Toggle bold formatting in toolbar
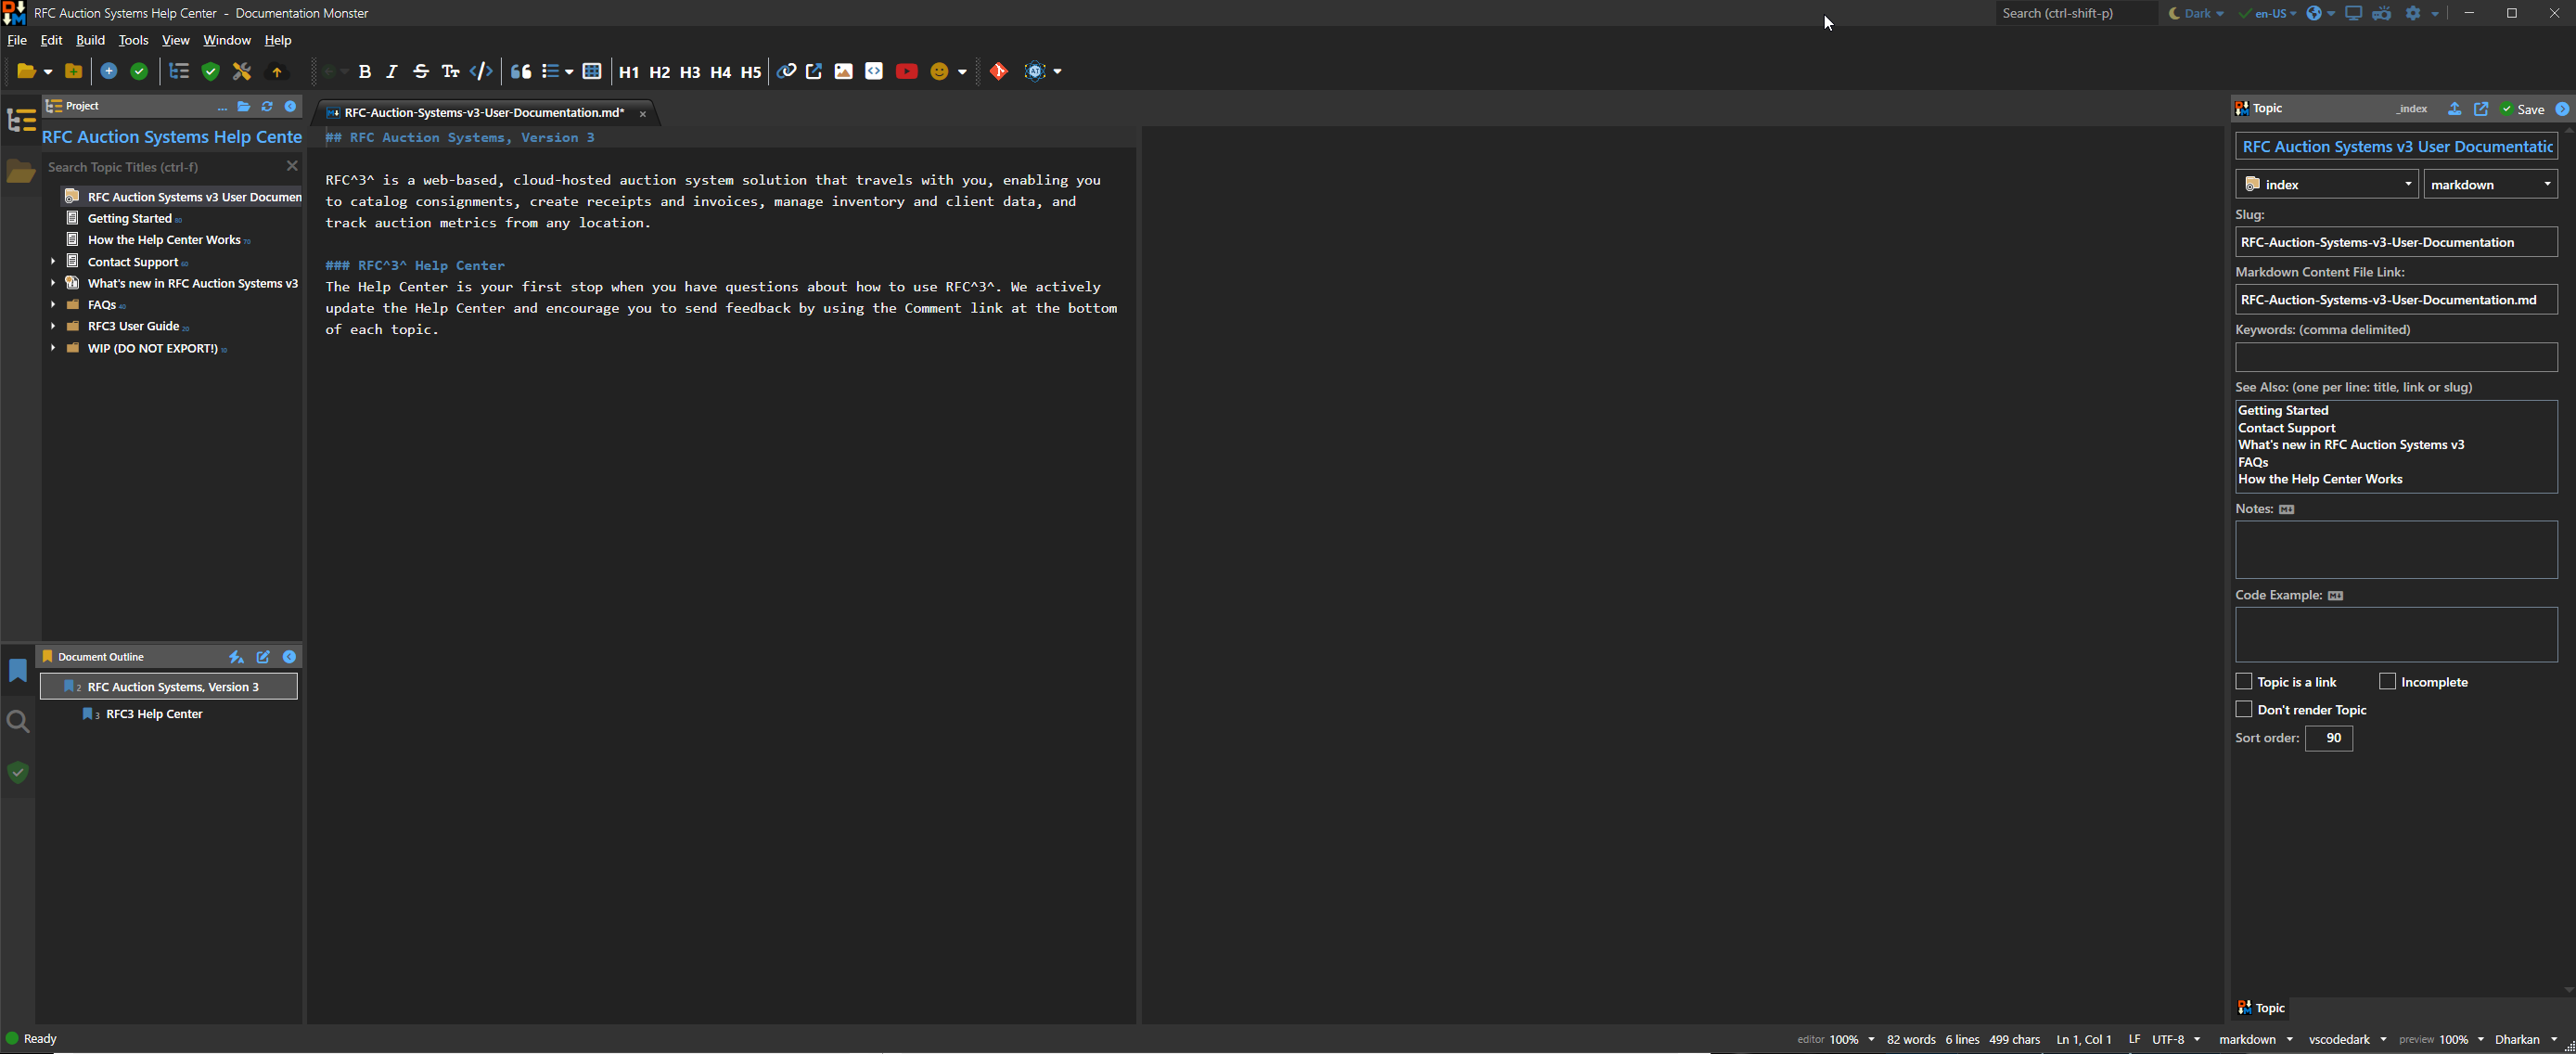 [365, 71]
